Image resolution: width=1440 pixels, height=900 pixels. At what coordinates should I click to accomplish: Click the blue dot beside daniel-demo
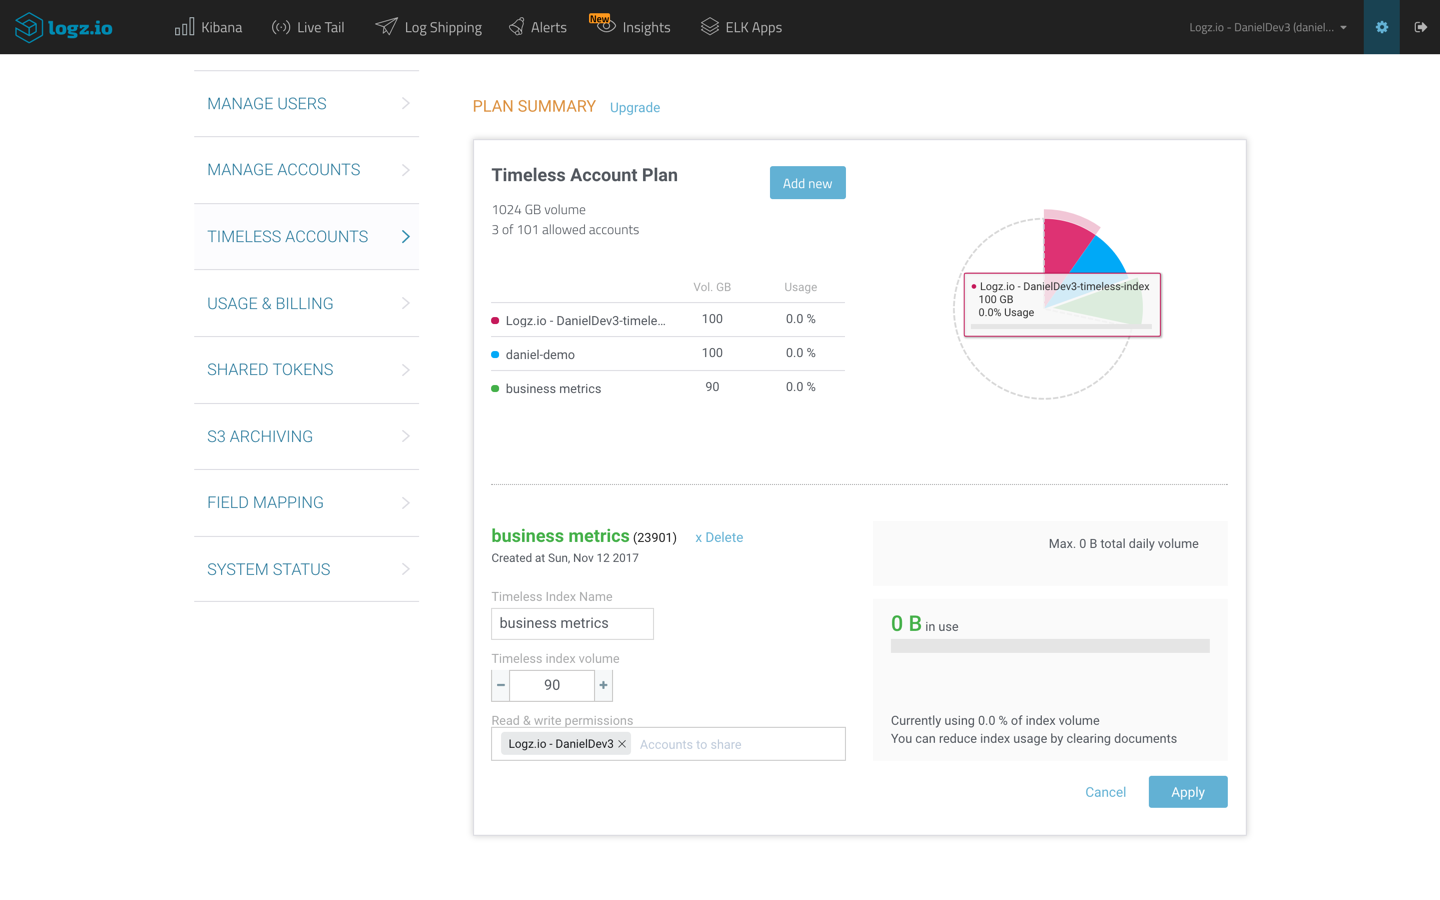point(495,355)
